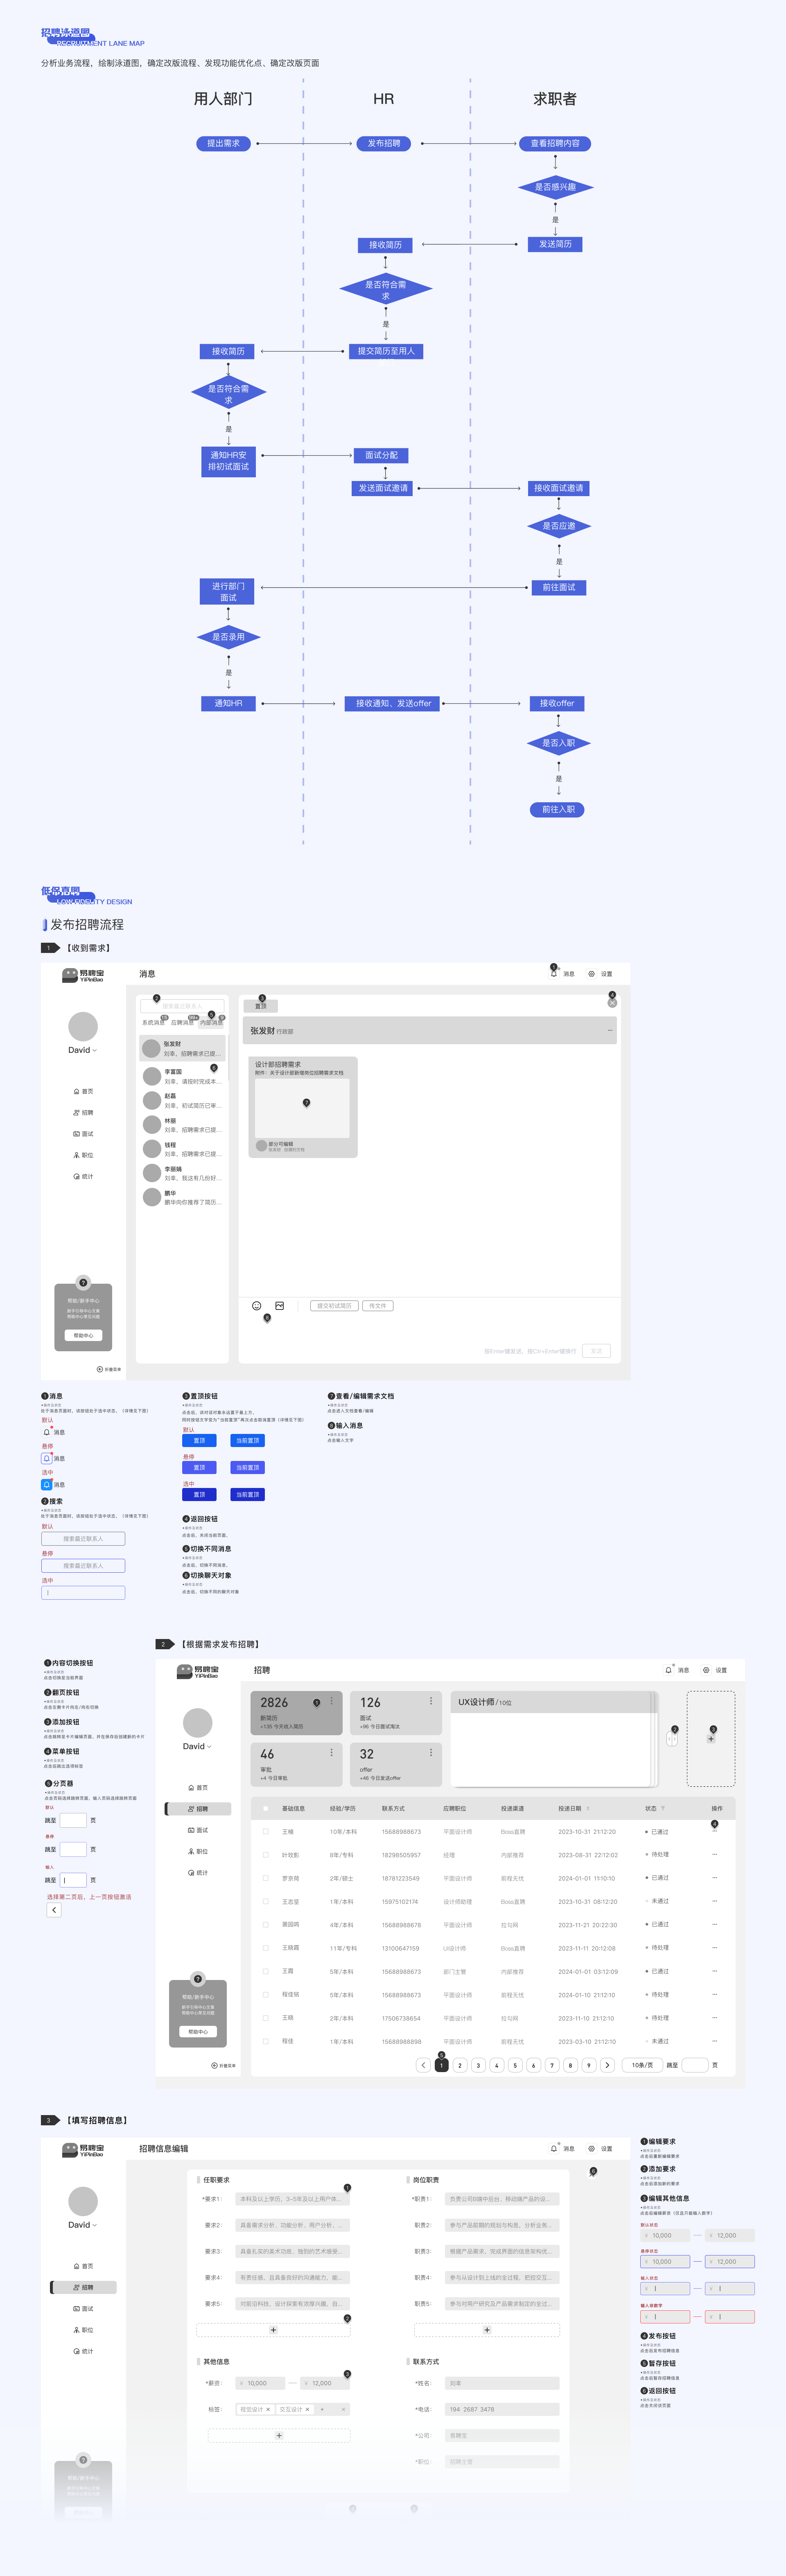
Task: Click 置顶 button above 张发财 chat
Action: pyautogui.click(x=261, y=1006)
